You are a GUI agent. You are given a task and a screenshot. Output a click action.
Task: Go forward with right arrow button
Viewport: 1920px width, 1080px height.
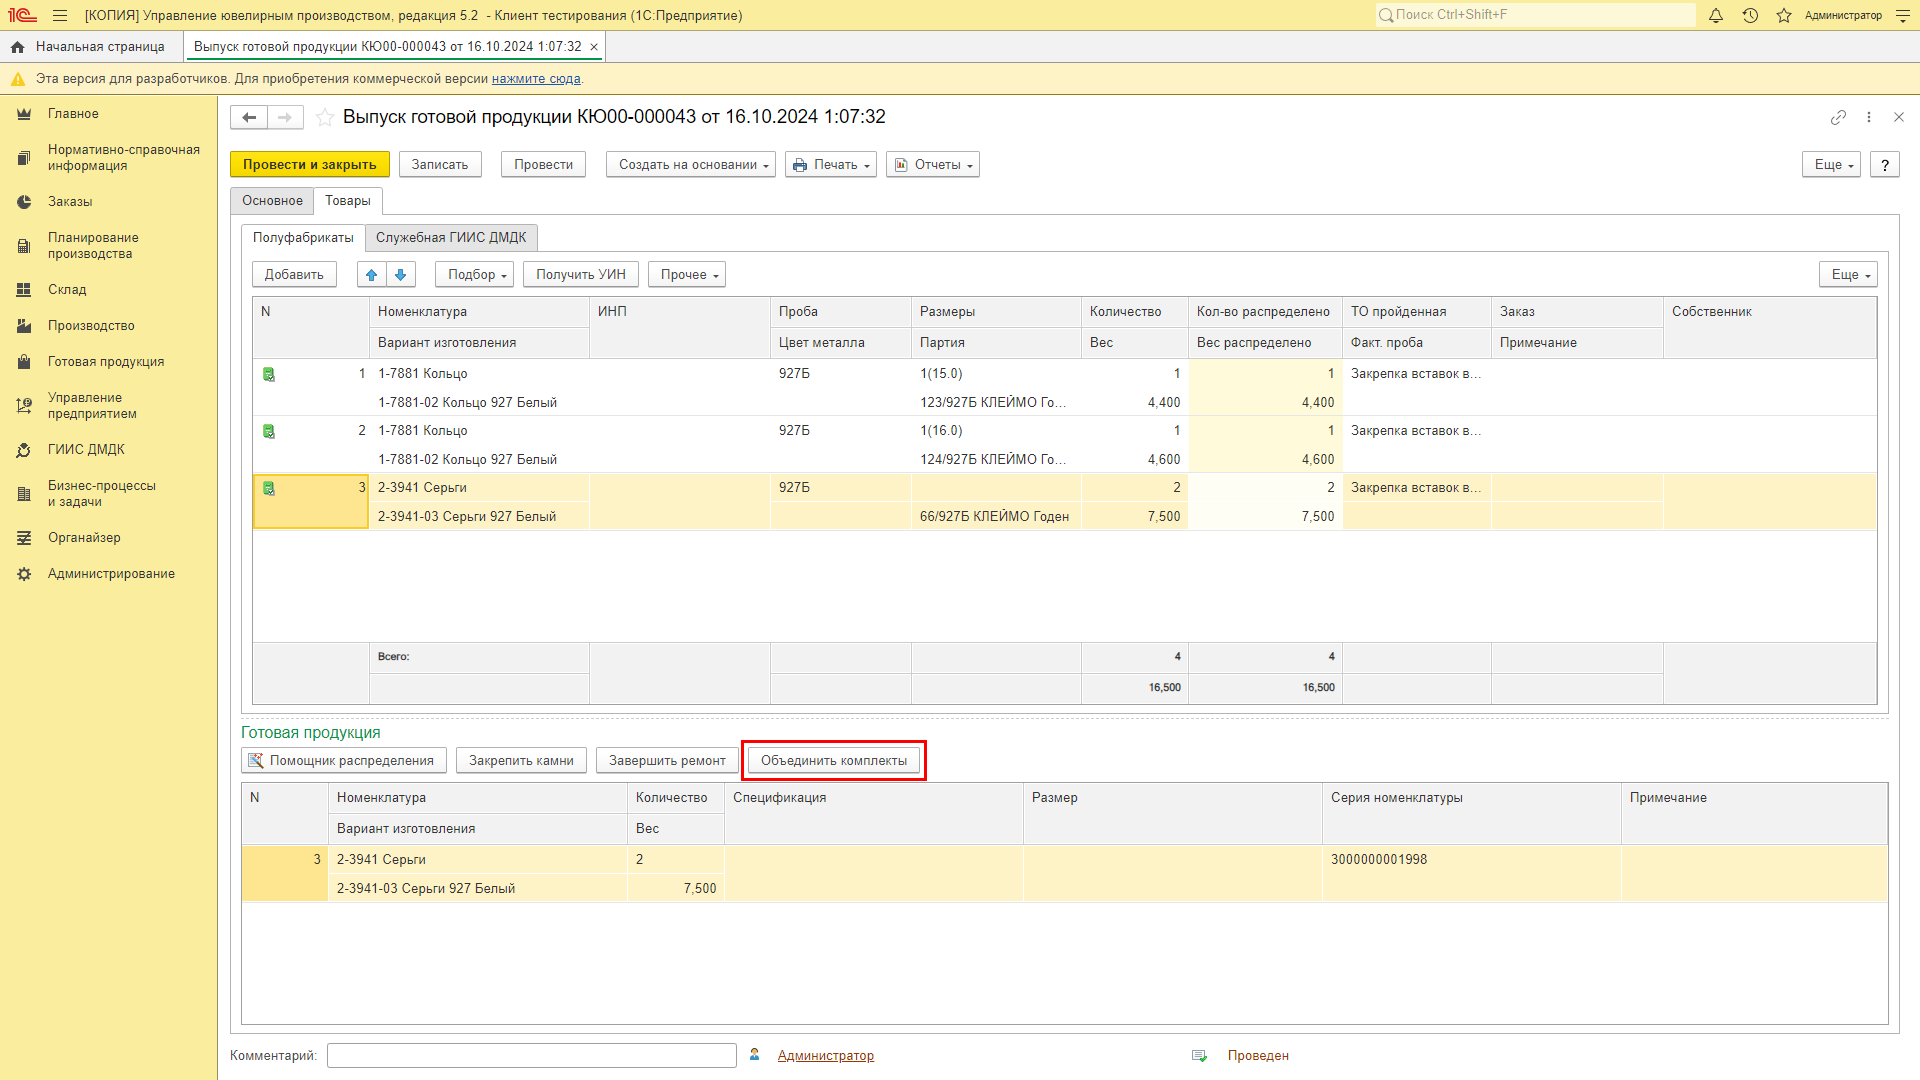pos(285,117)
